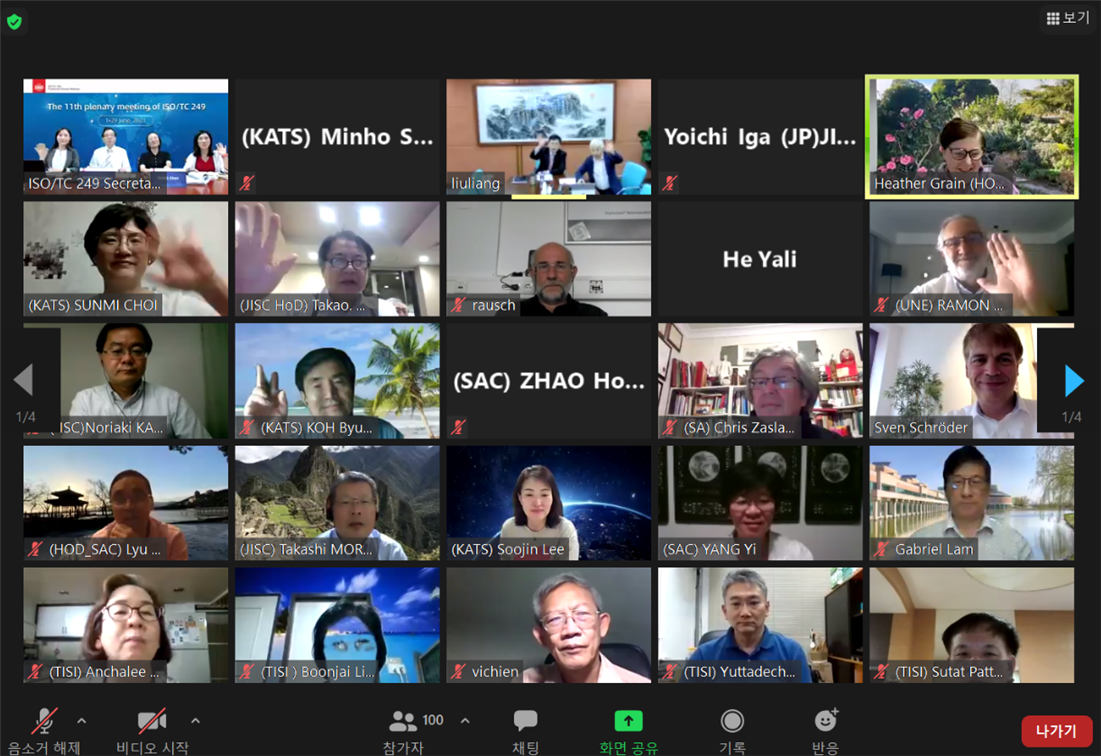Image resolution: width=1101 pixels, height=756 pixels.
Task: Unmute microphone via 음소거 해제
Action: [43, 721]
